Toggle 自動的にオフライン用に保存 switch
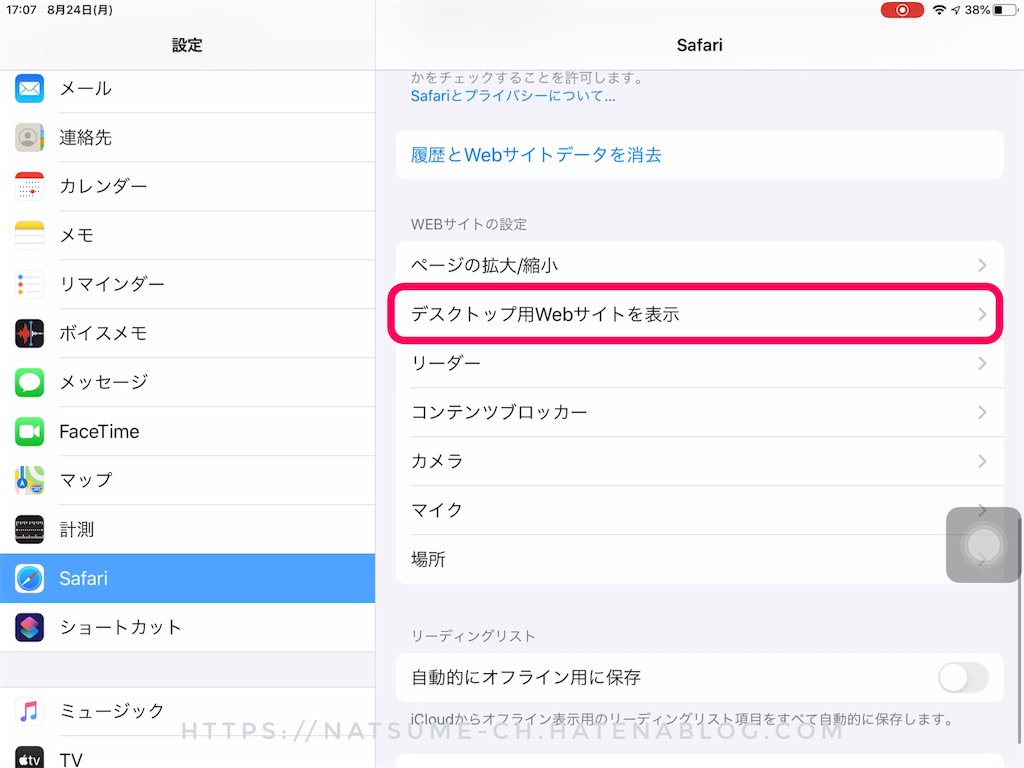 (x=963, y=677)
